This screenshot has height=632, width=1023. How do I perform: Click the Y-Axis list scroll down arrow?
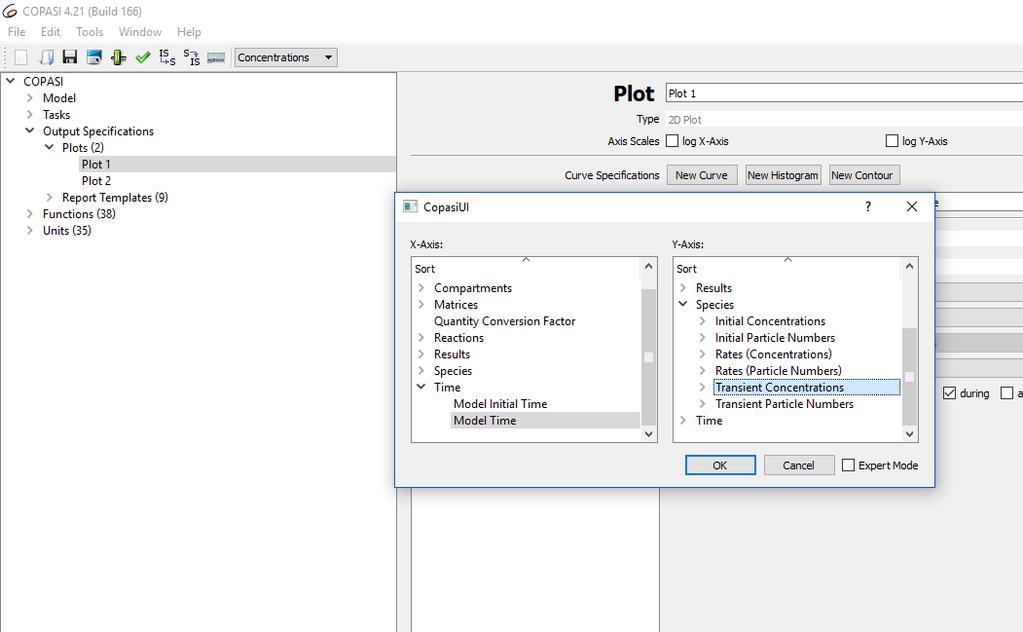pos(910,434)
